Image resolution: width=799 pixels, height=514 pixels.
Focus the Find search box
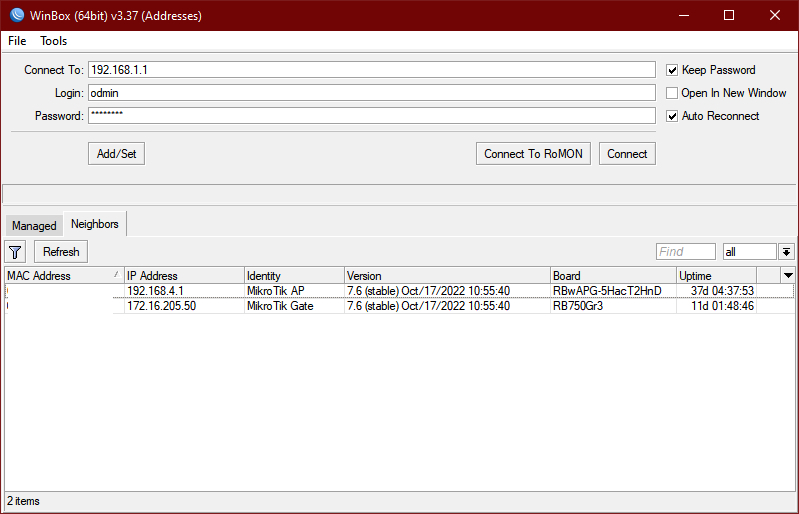click(685, 252)
